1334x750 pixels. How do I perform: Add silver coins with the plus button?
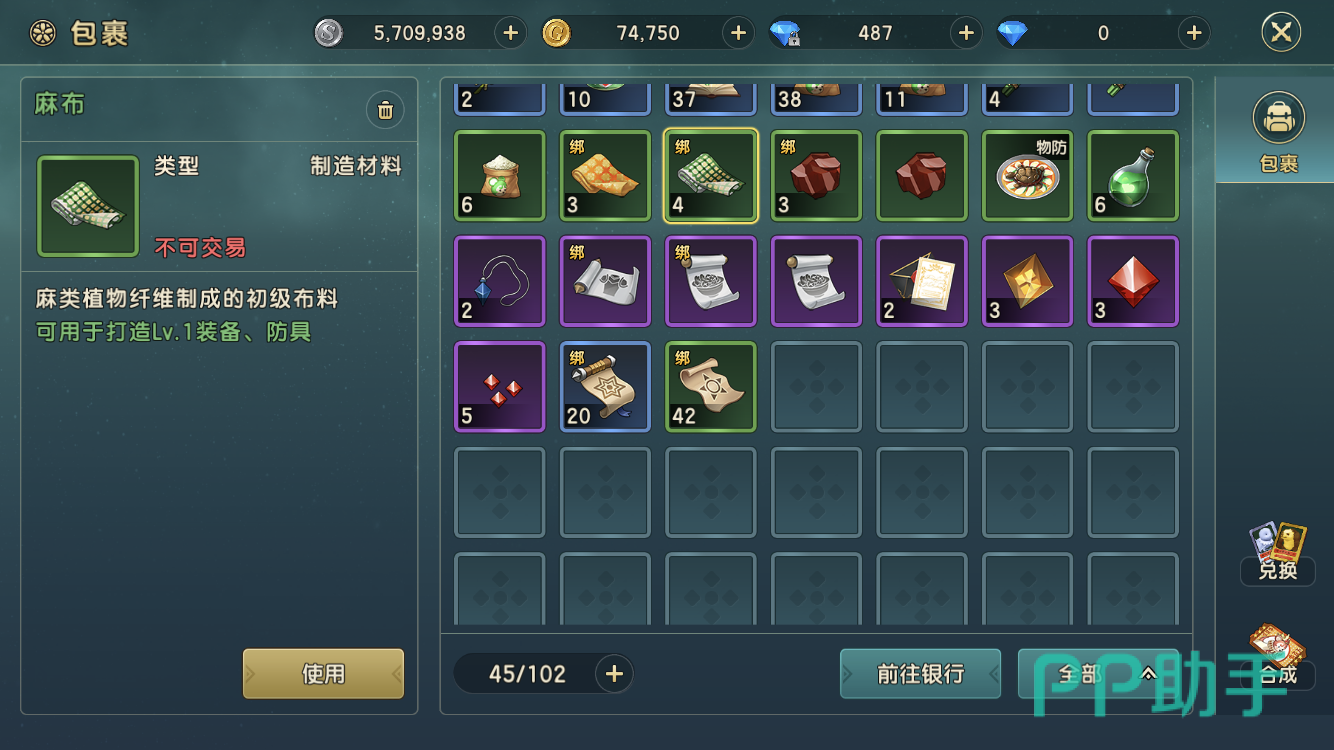(x=510, y=33)
